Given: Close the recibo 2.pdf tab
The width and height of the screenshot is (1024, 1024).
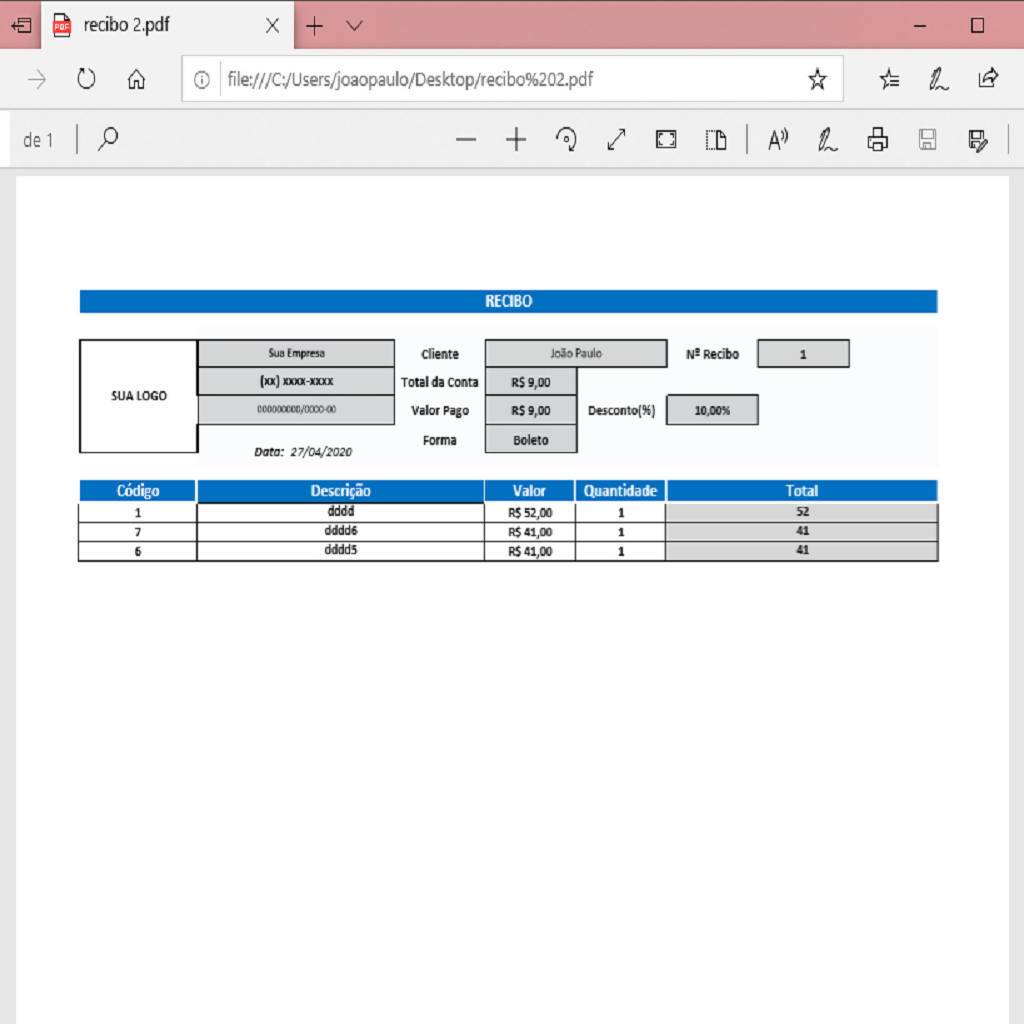Looking at the screenshot, I should tap(272, 26).
